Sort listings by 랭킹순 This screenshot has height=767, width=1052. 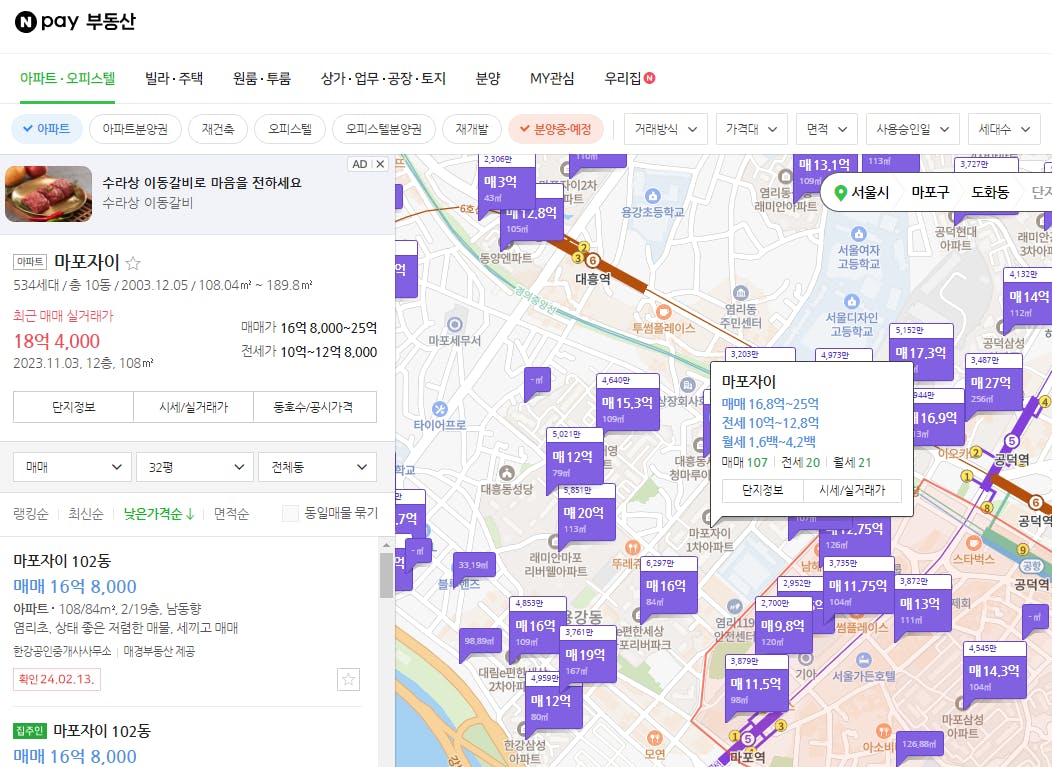[31, 514]
